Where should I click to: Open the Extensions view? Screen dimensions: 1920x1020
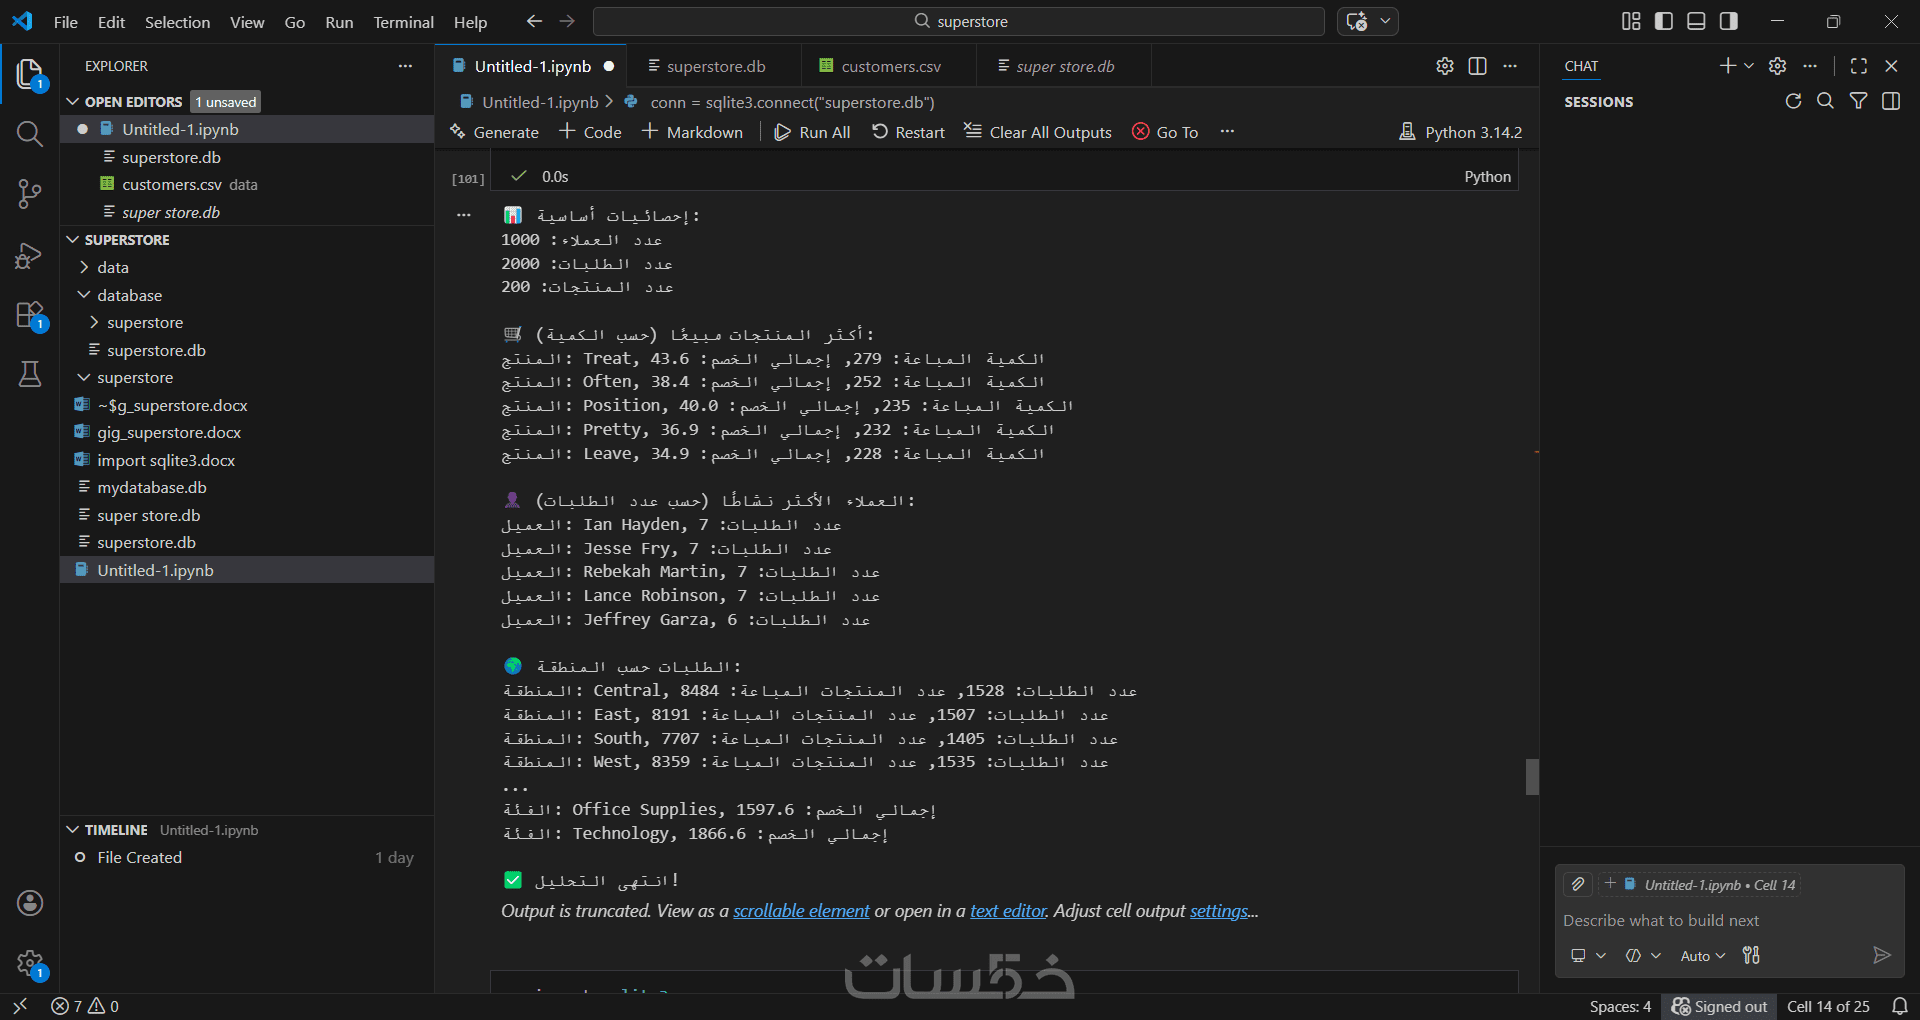pos(30,316)
